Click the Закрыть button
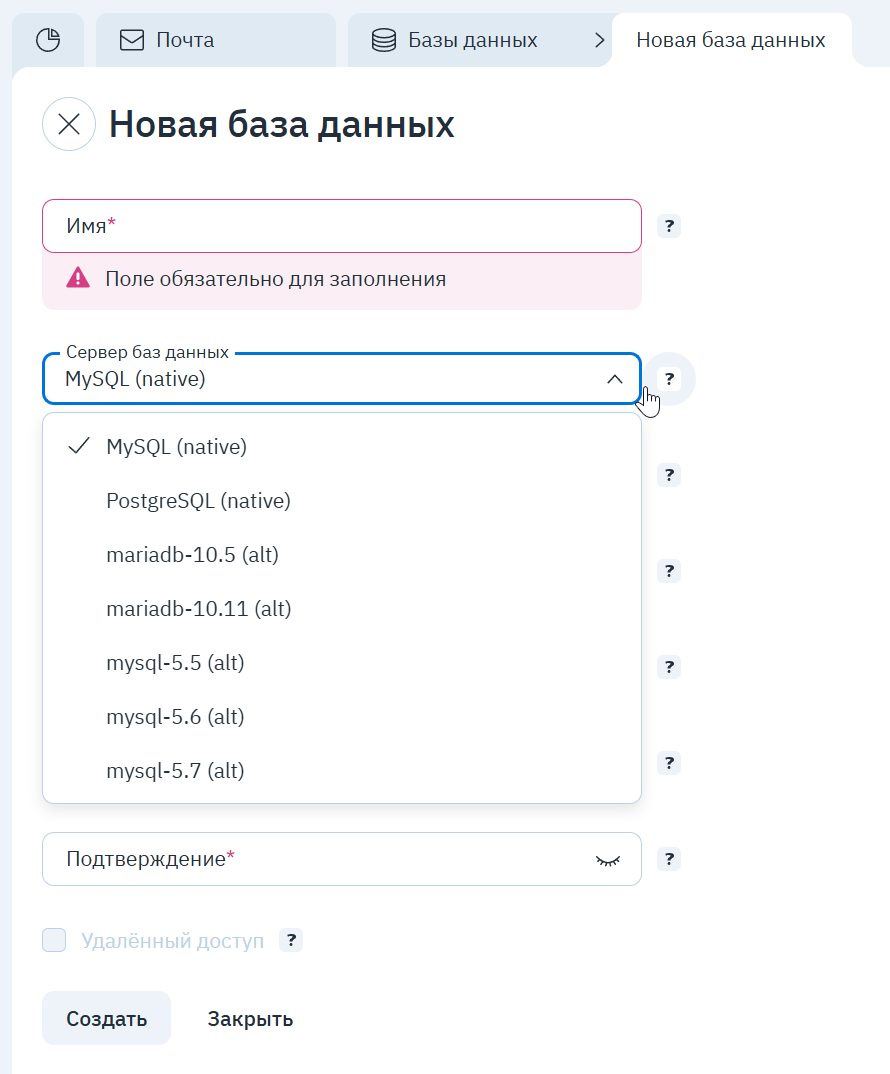Screen dimensions: 890x1074 [x=250, y=1019]
